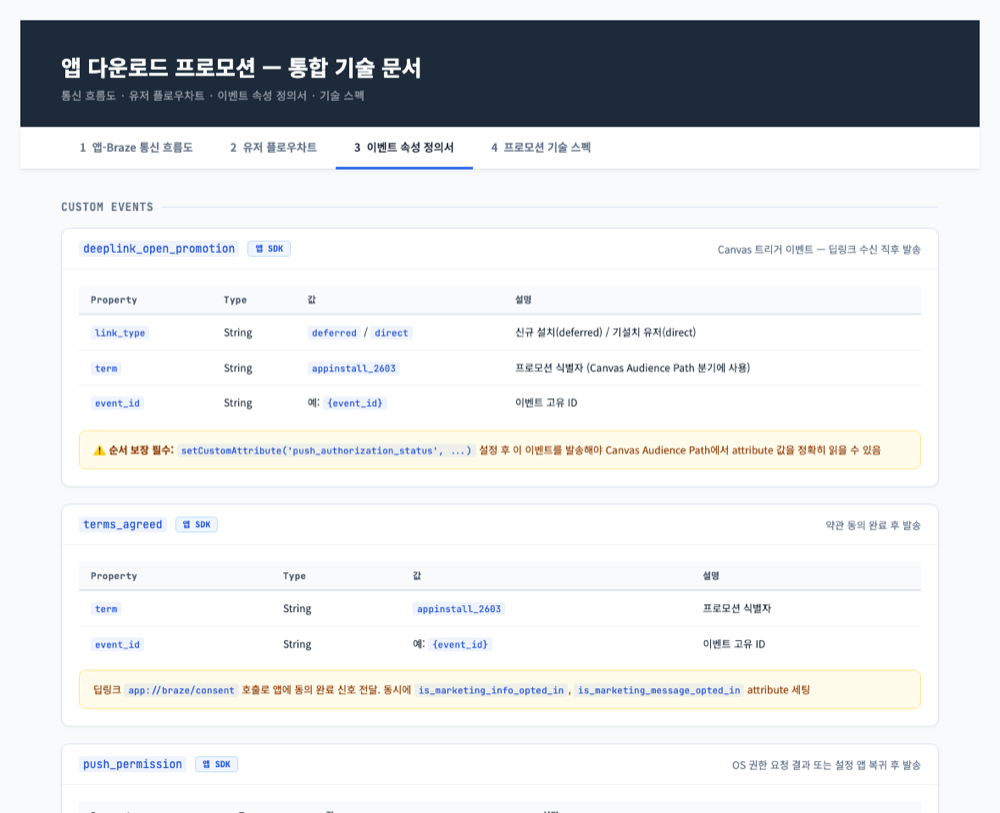Click the deeplink_open_promotion event name
Screen dimensions: 1000x813
(x=159, y=249)
